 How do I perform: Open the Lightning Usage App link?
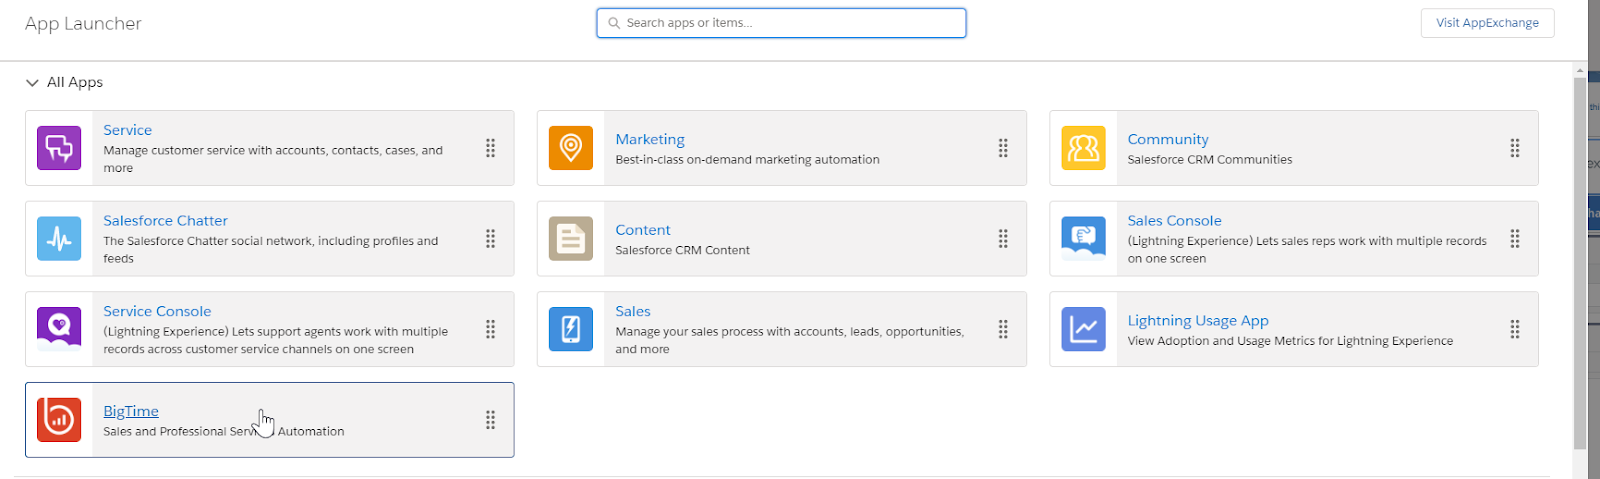(1198, 320)
